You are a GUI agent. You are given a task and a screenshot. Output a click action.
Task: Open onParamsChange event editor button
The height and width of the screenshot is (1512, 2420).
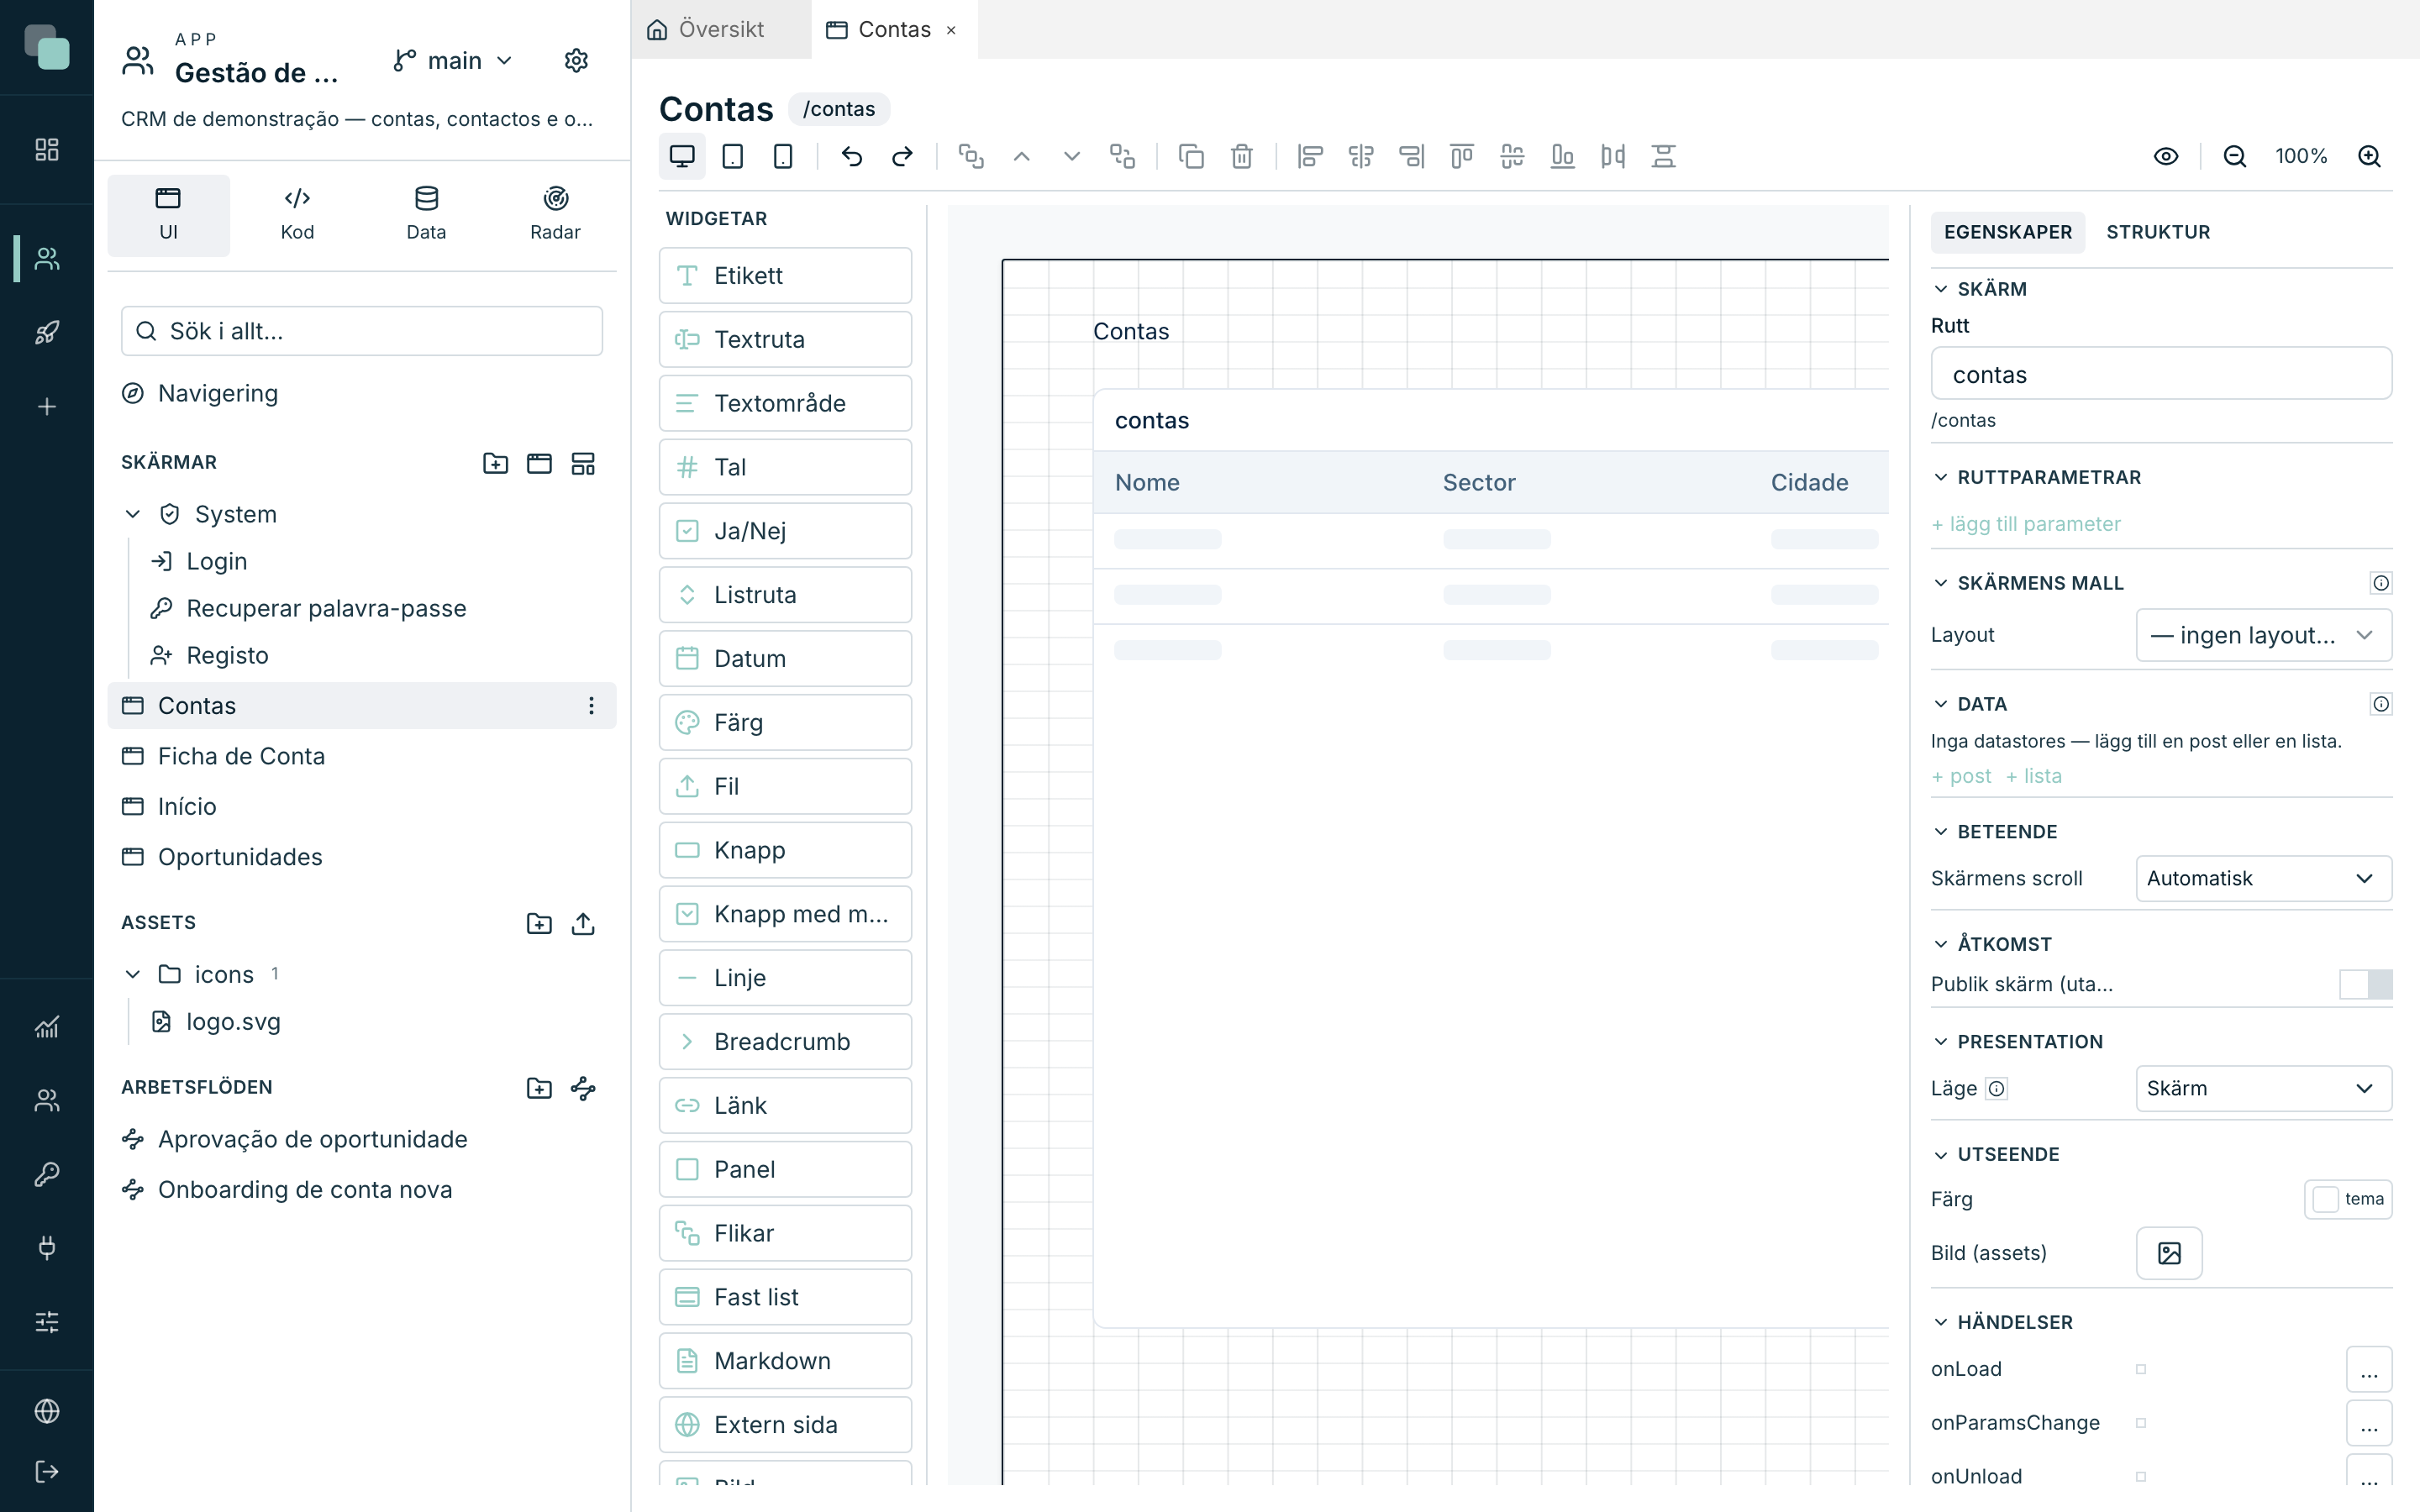pos(2369,1423)
